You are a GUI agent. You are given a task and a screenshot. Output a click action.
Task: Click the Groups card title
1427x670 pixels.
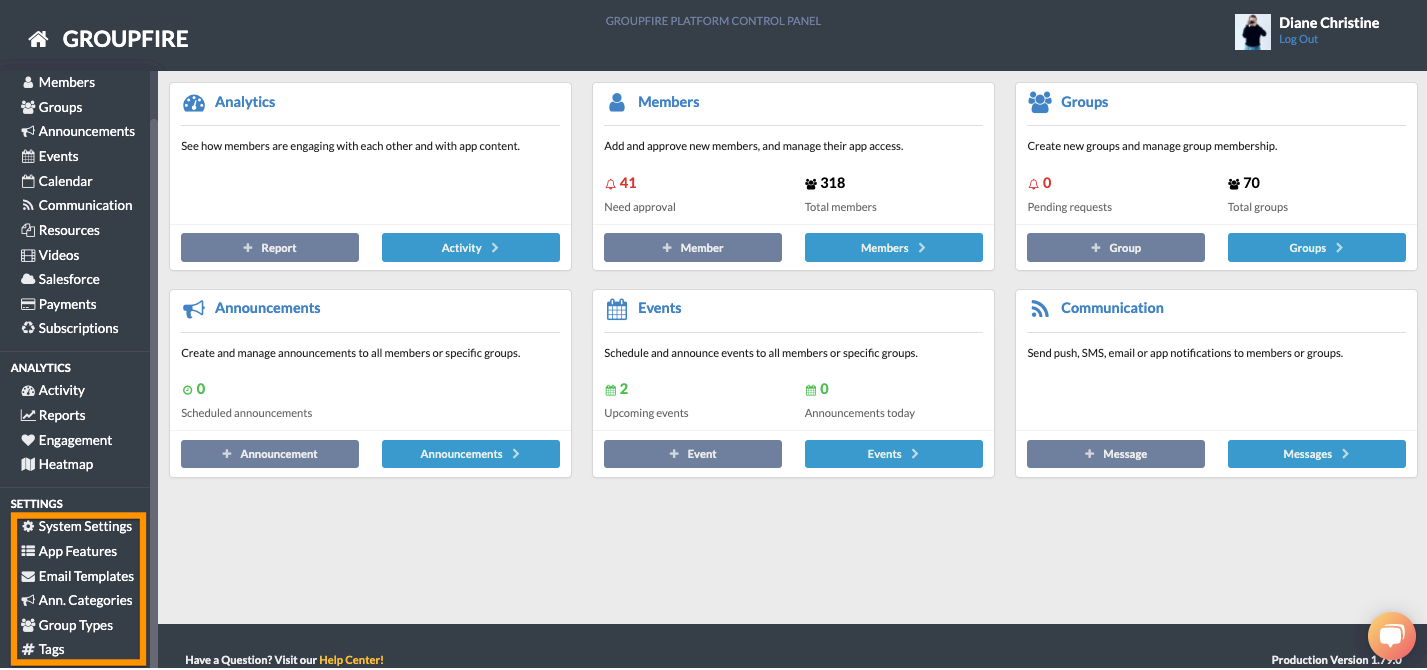1085,102
